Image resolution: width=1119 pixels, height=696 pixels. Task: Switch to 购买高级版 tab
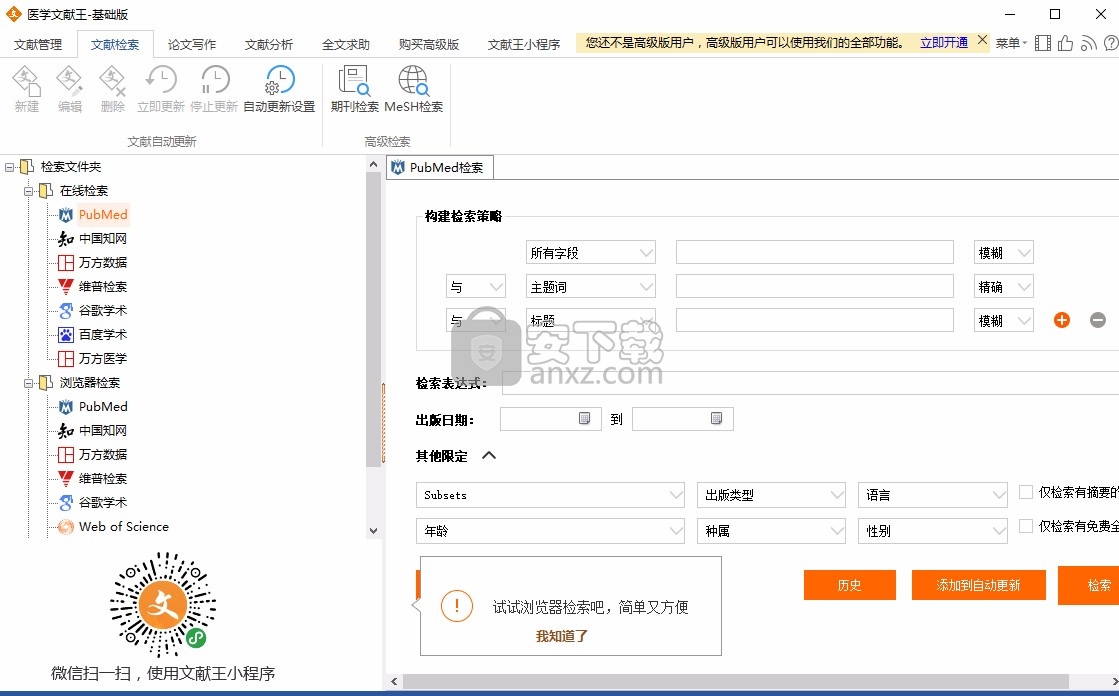click(x=429, y=44)
